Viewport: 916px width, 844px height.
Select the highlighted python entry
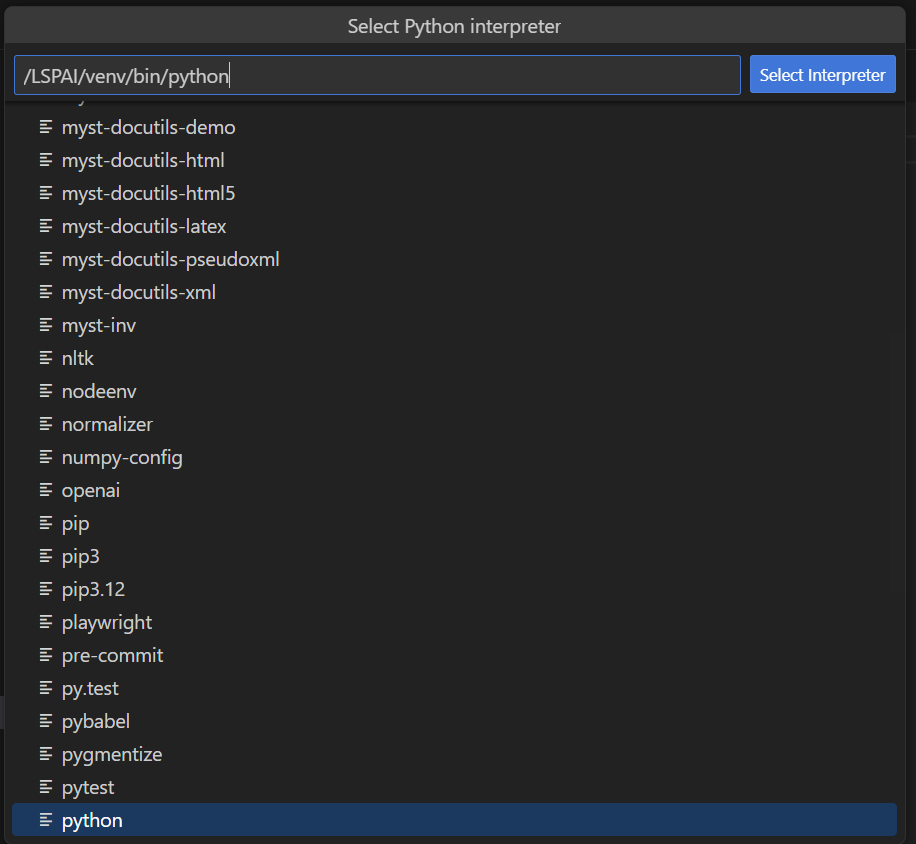coord(91,820)
